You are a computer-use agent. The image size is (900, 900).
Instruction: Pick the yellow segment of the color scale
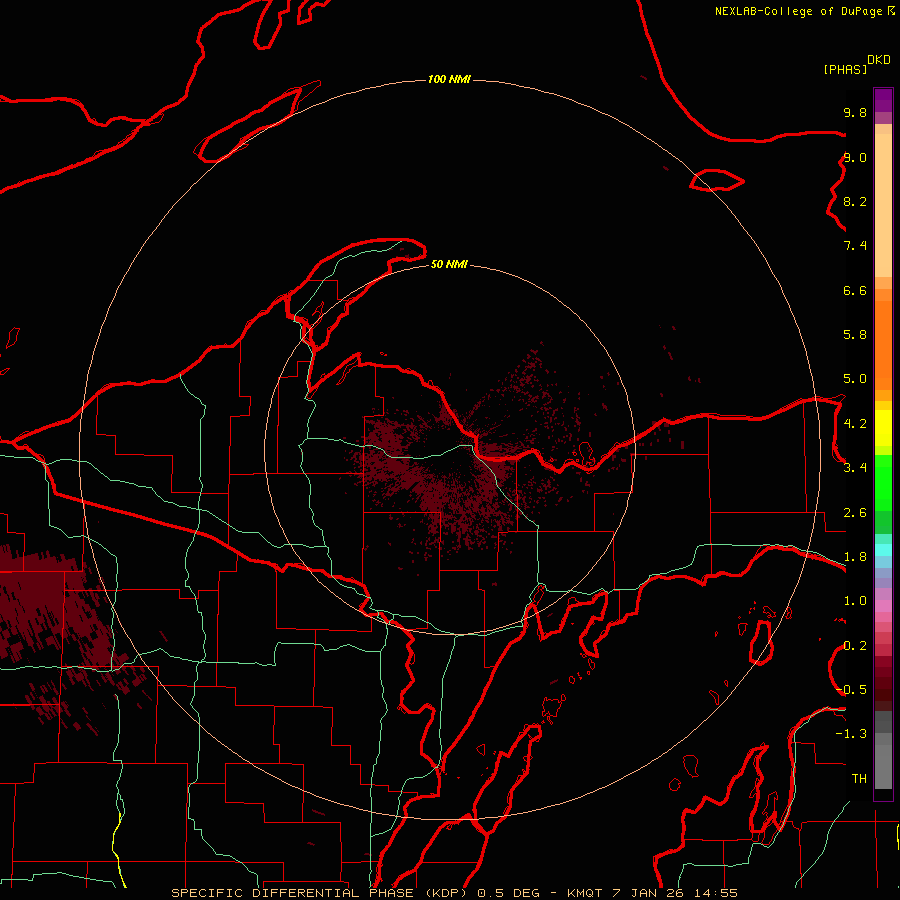(883, 428)
